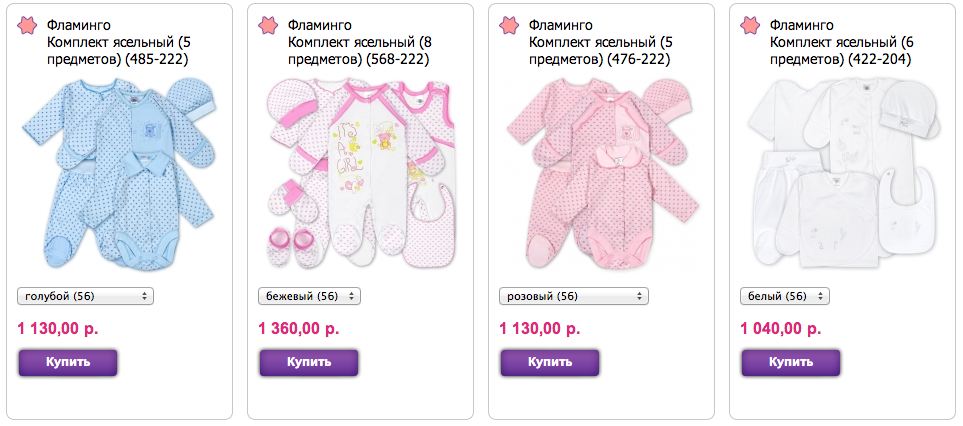Click star icon next to set 422-204
This screenshot has width=963, height=426.
(x=750, y=25)
